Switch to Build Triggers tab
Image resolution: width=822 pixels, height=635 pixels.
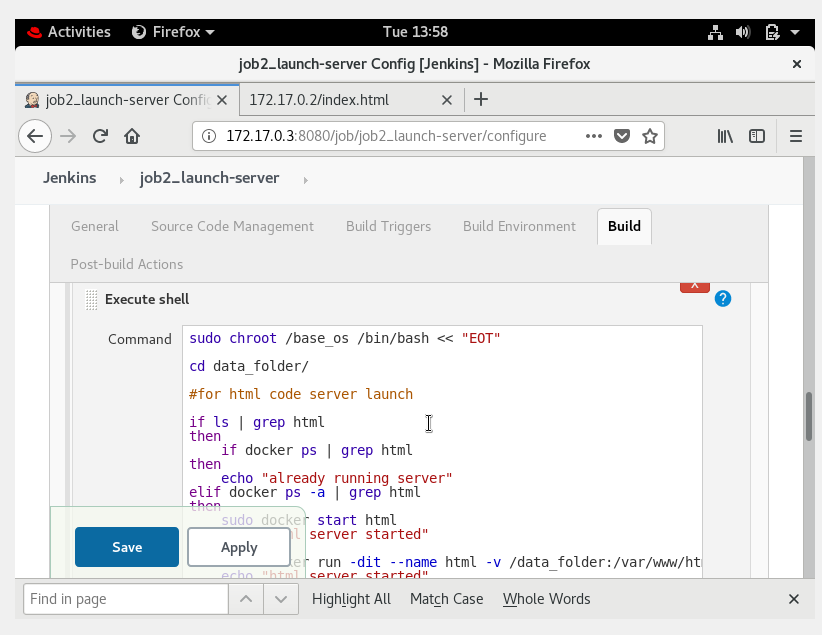click(x=388, y=227)
